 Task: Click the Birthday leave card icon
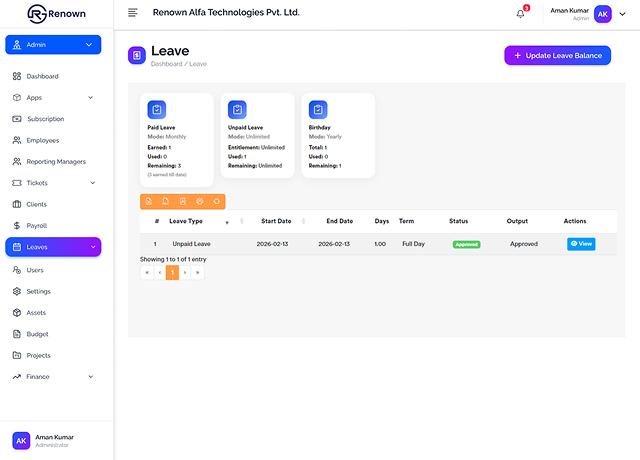(x=318, y=110)
